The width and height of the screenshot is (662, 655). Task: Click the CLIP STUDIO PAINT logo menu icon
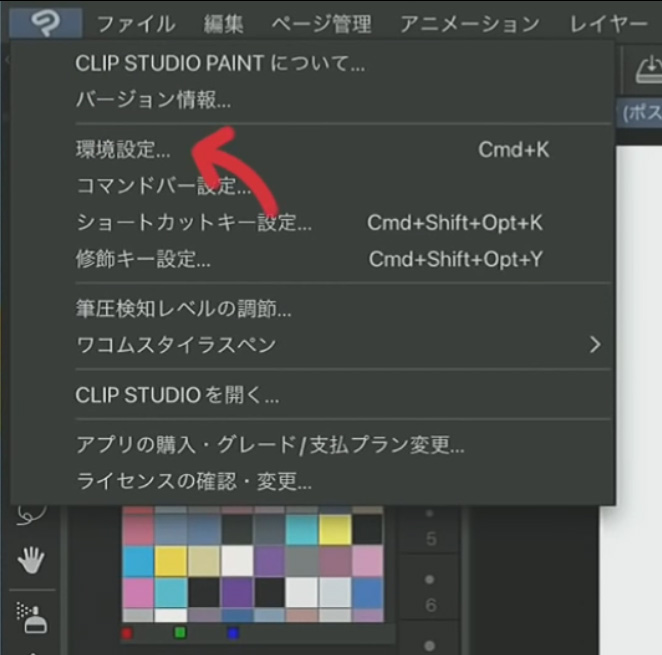pyautogui.click(x=44, y=22)
